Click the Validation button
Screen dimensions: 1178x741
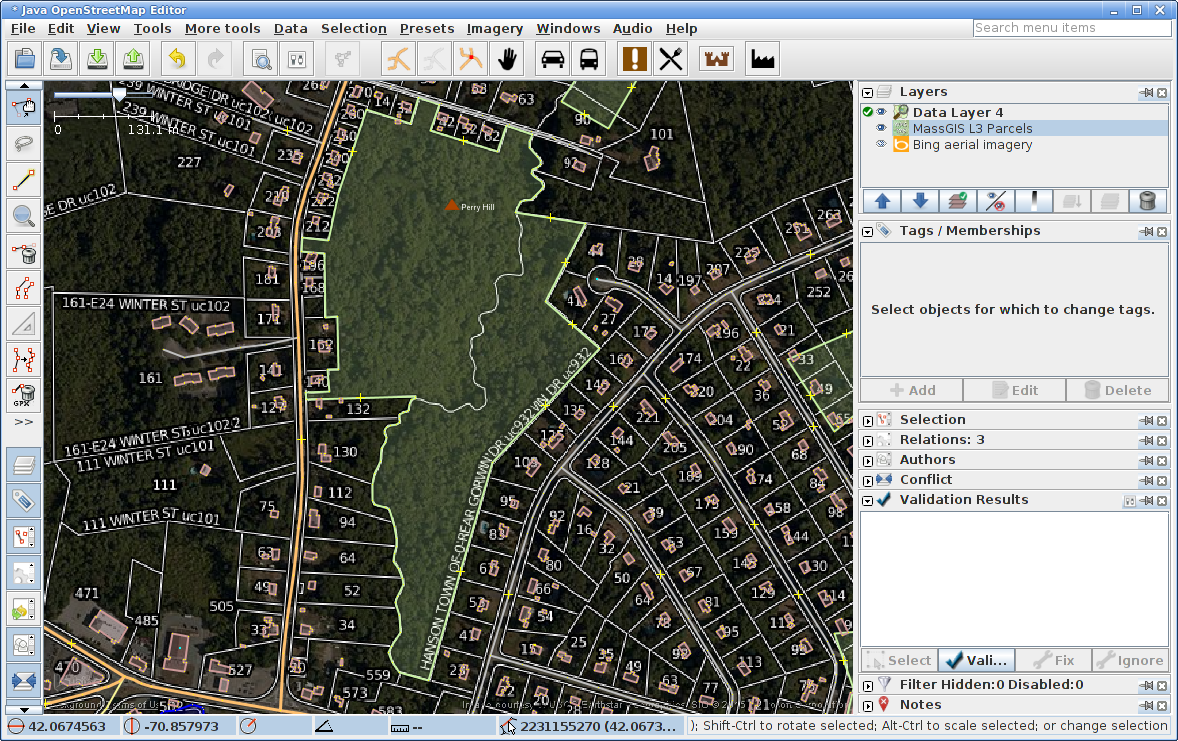pyautogui.click(x=976, y=660)
